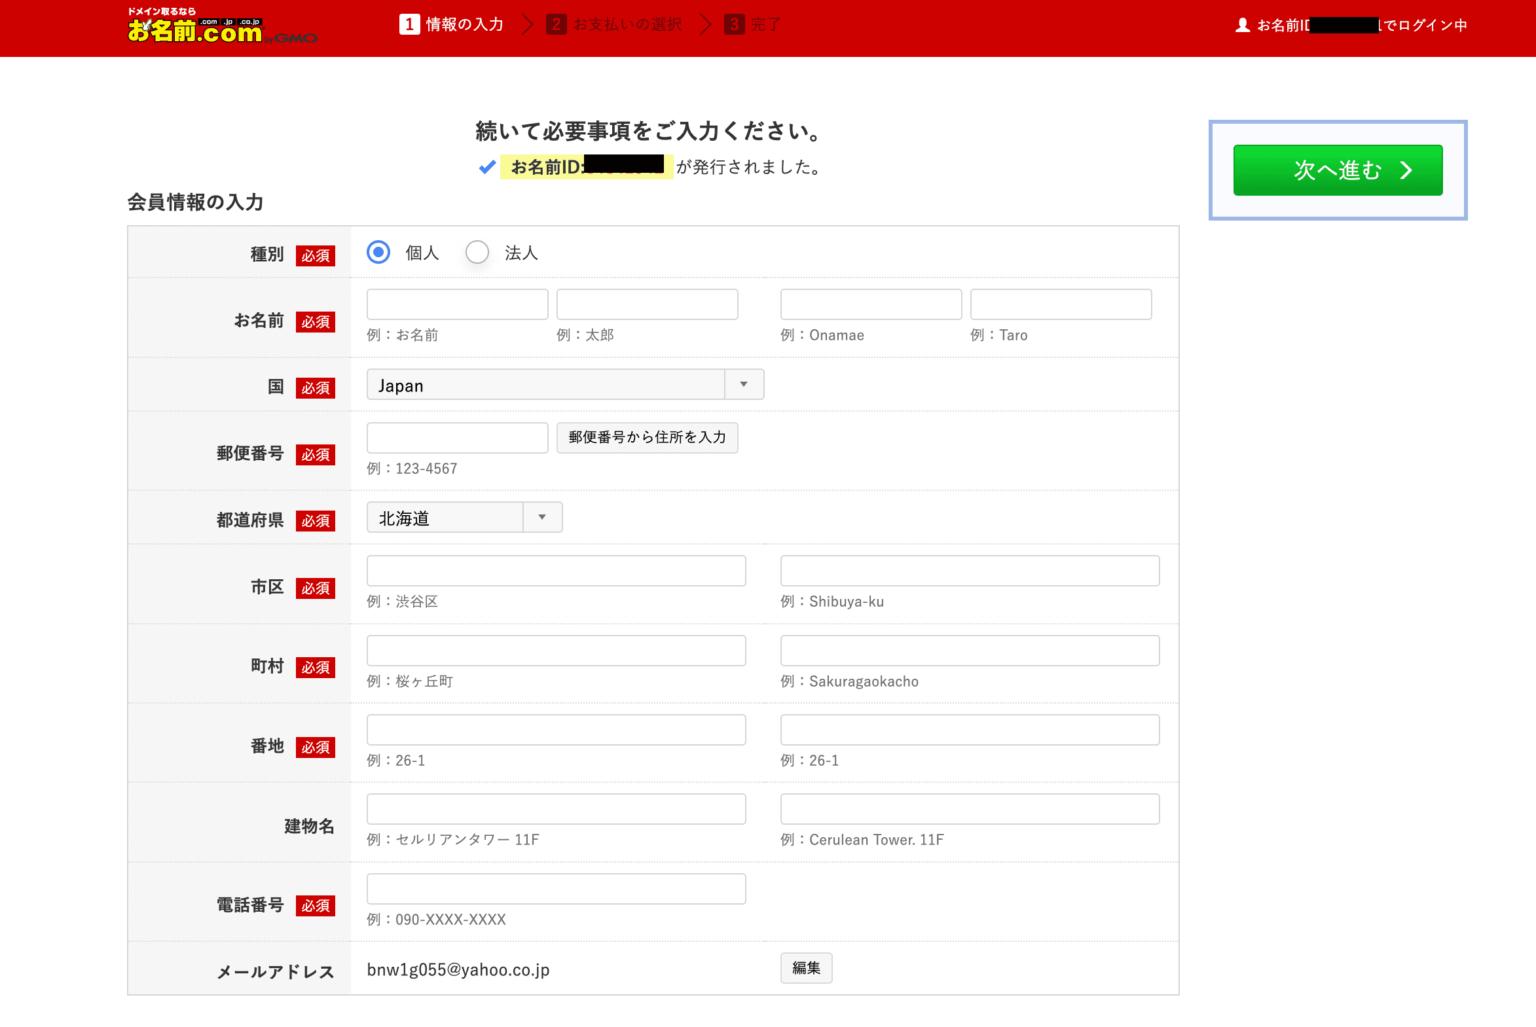
Task: Click the user account icon at top right
Action: [x=1243, y=24]
